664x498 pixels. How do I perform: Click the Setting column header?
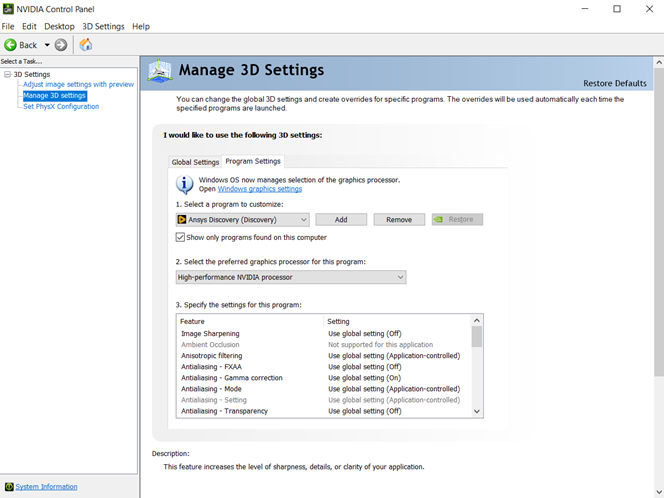(x=397, y=321)
